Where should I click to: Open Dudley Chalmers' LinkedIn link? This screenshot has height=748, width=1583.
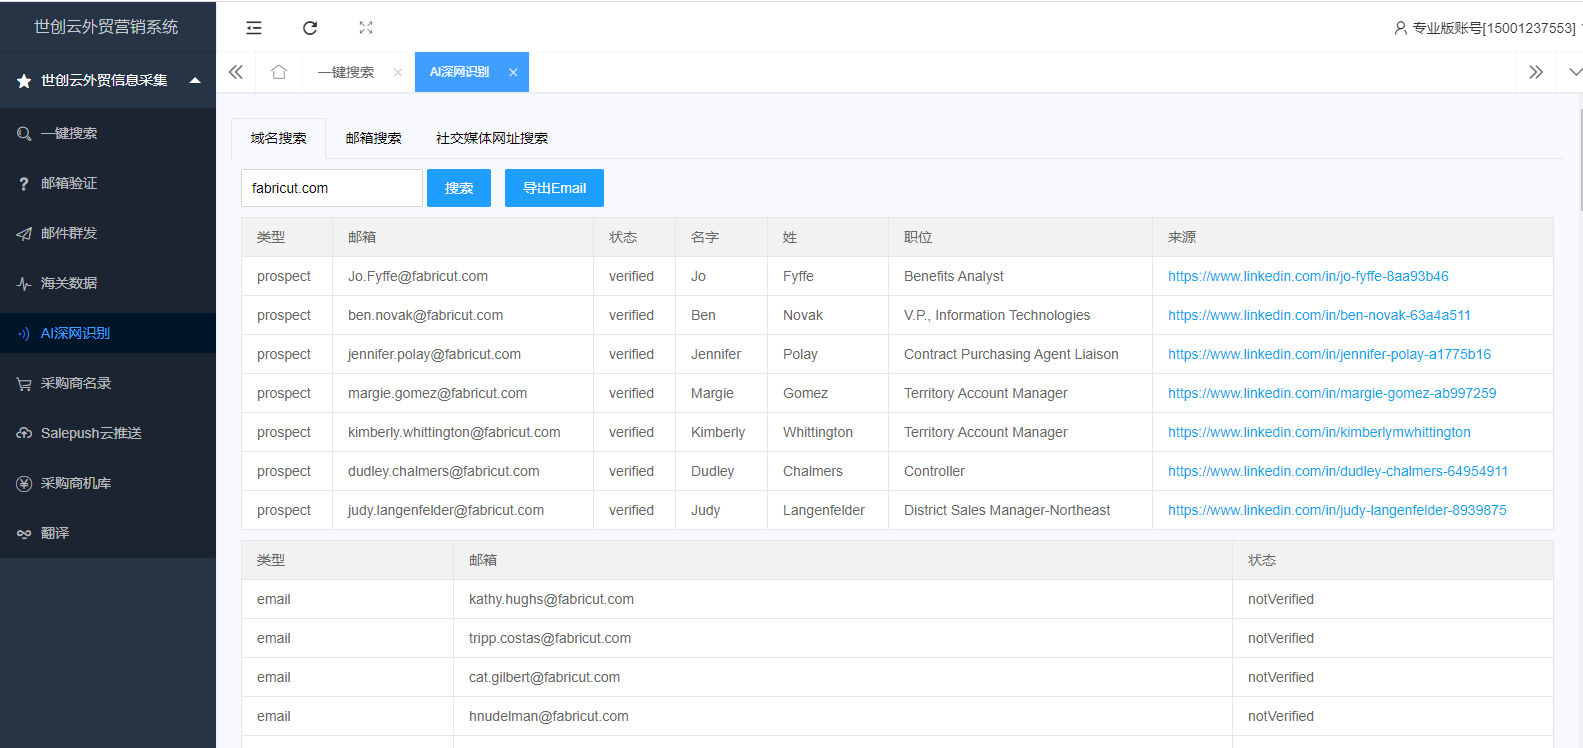click(x=1338, y=471)
